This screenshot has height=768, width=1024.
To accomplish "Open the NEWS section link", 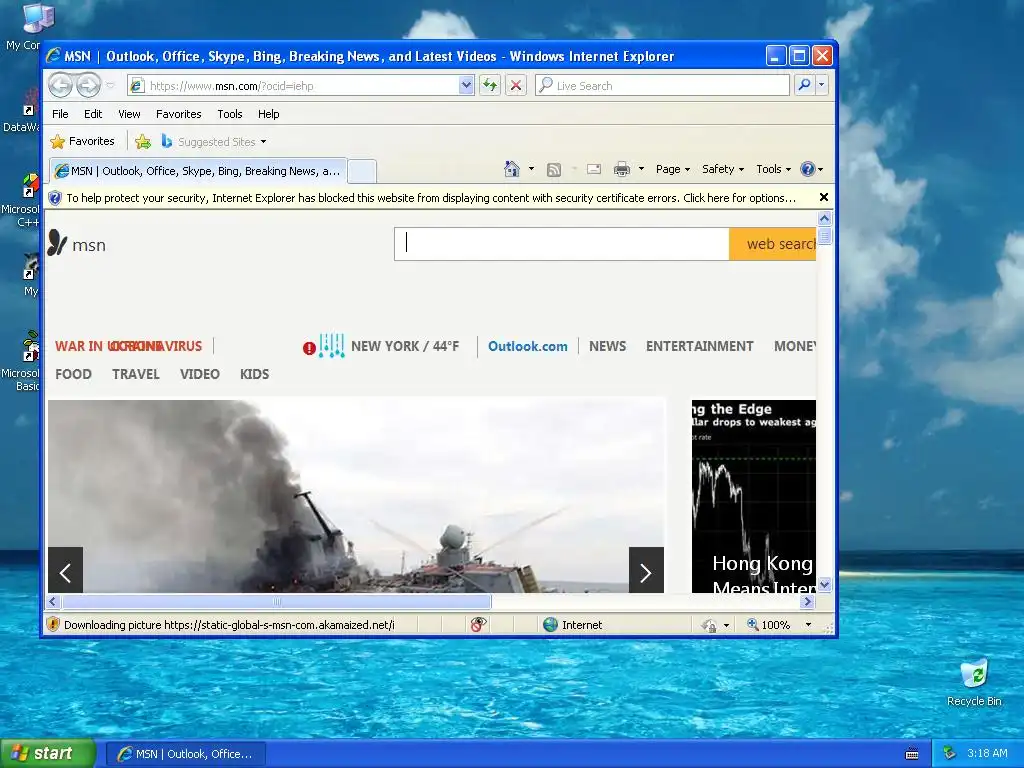I will coord(607,346).
